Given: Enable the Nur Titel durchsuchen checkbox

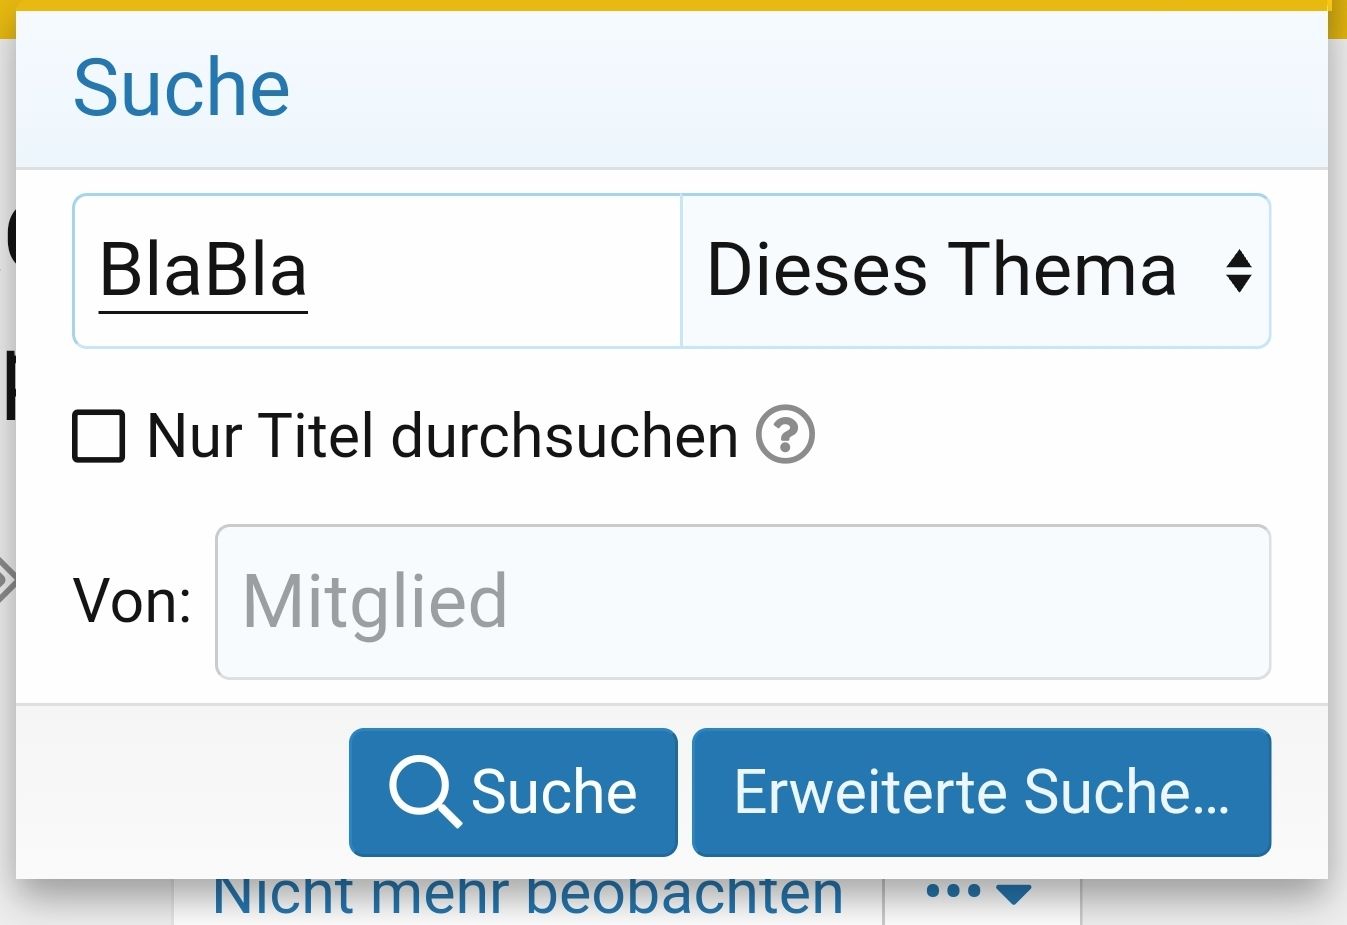Looking at the screenshot, I should click(x=99, y=437).
